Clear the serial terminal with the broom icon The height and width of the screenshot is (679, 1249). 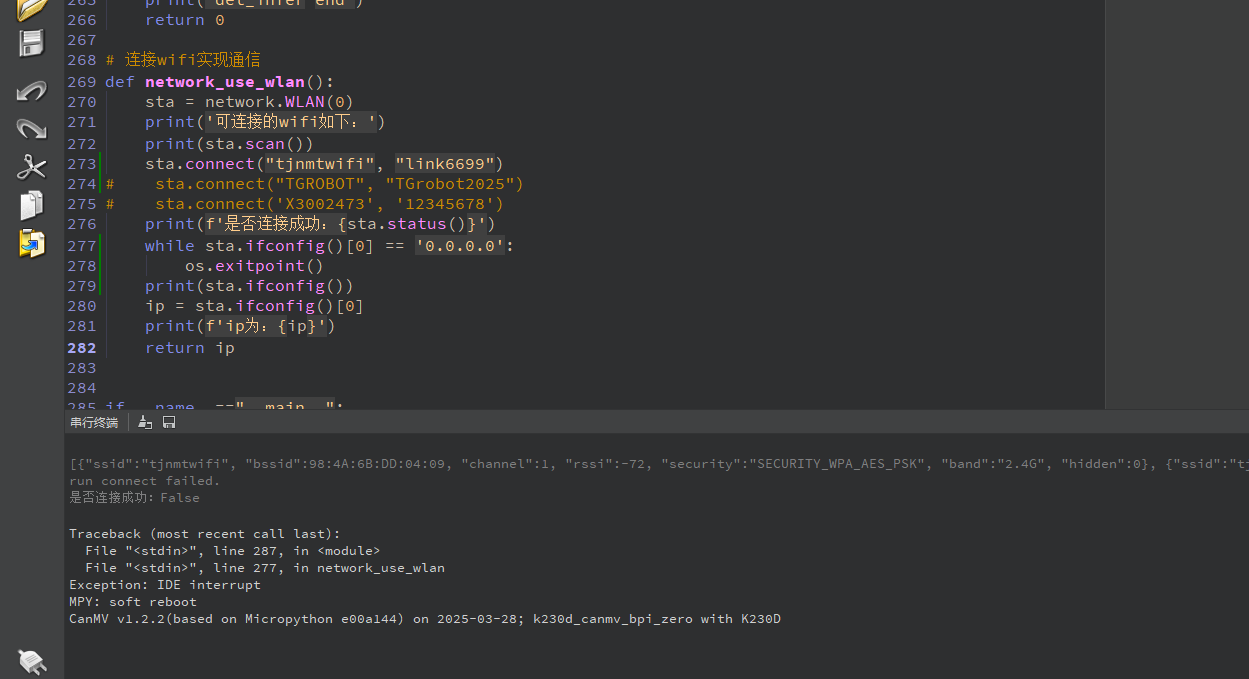[145, 423]
